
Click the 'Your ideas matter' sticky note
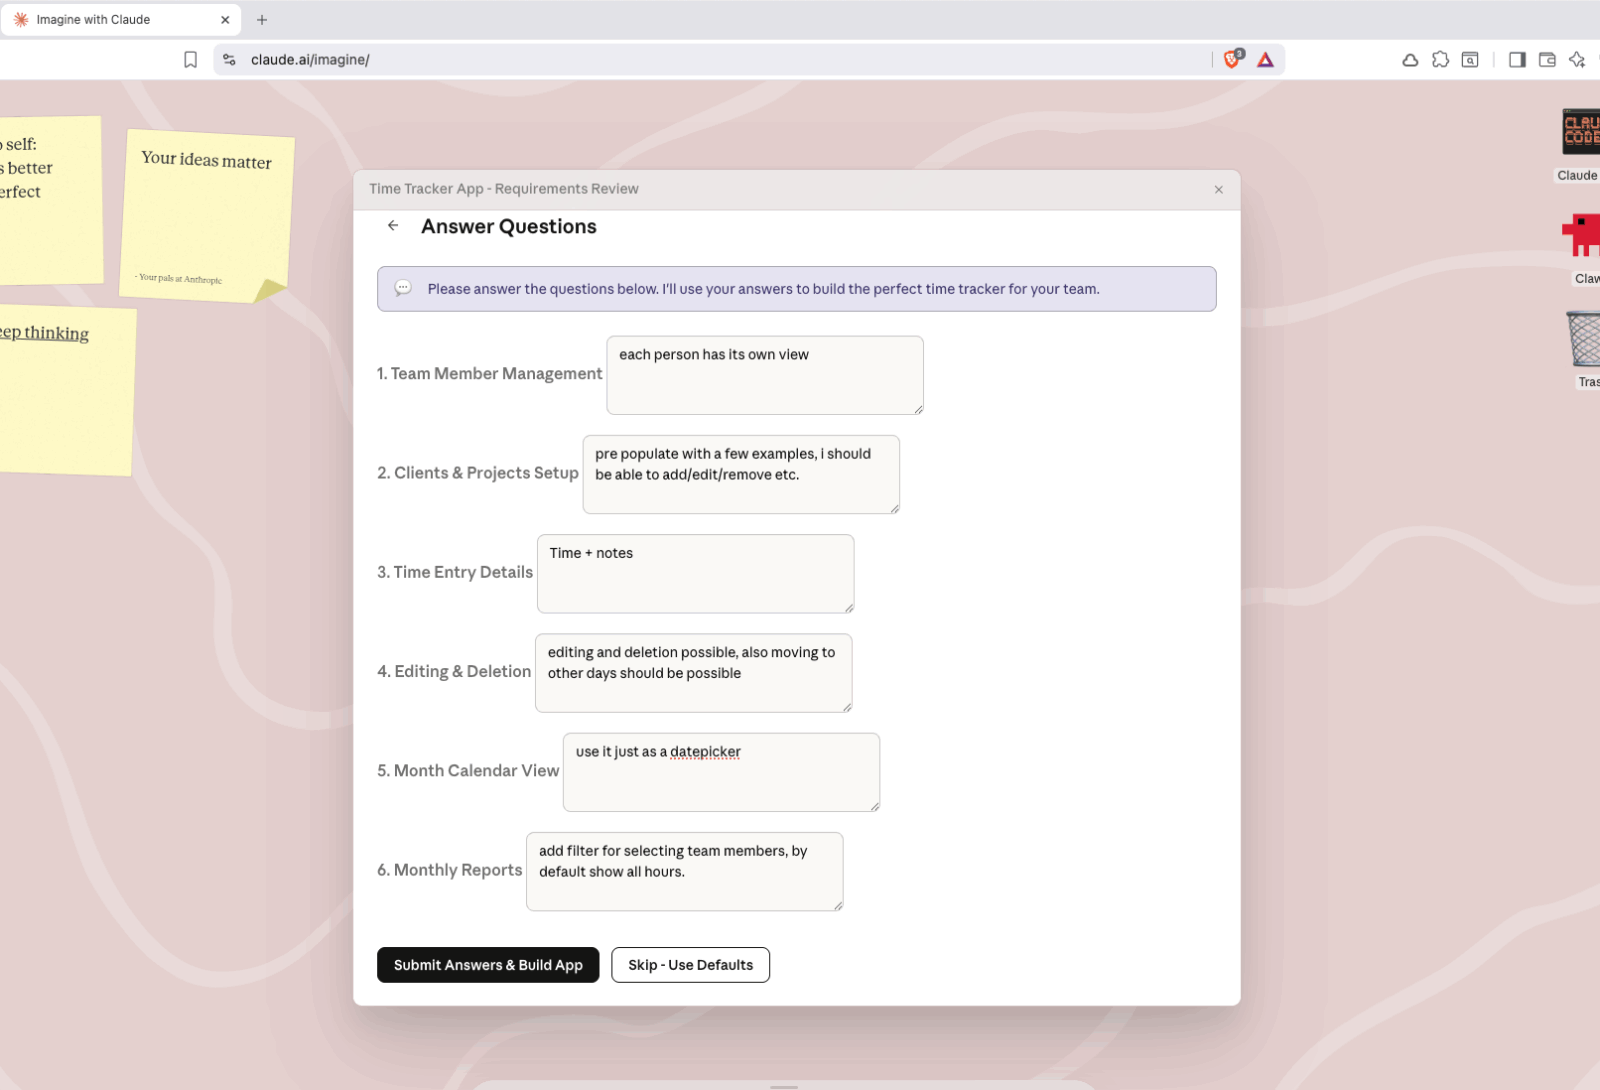click(x=207, y=215)
